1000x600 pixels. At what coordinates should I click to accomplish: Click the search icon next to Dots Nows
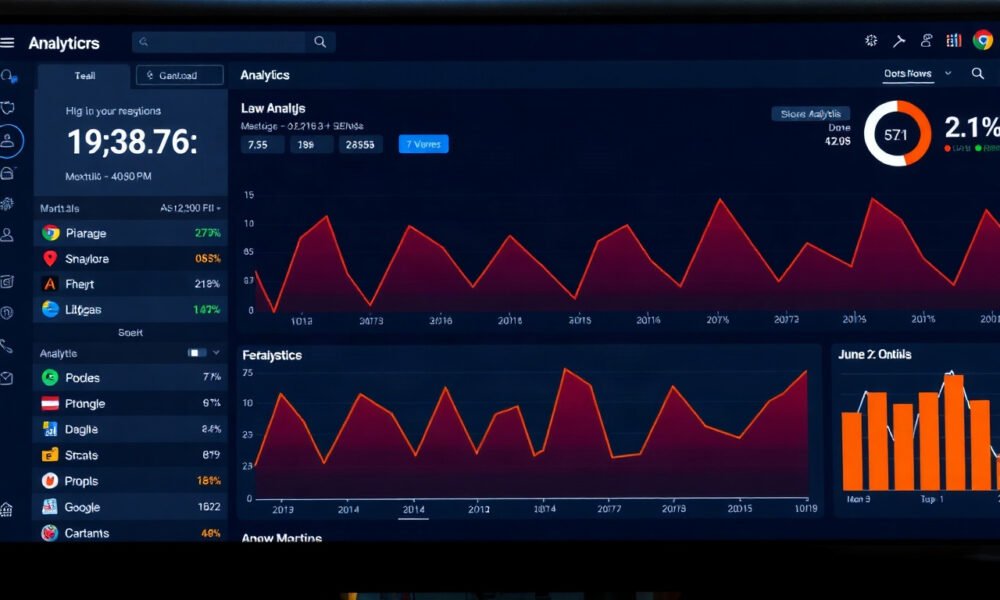977,73
